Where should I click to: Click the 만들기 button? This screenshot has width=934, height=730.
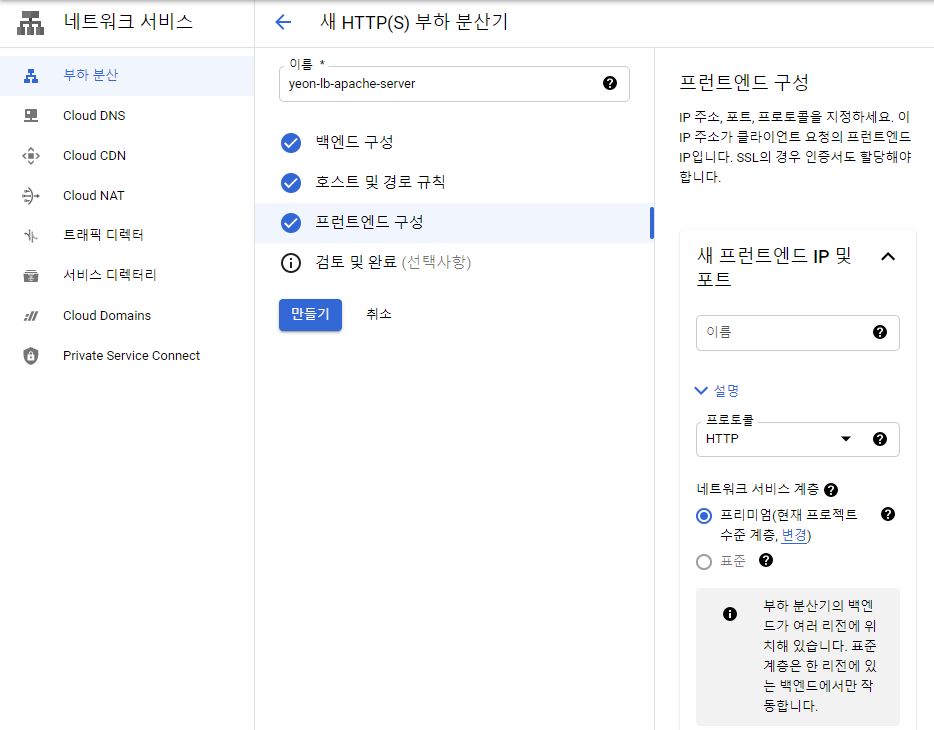[310, 314]
